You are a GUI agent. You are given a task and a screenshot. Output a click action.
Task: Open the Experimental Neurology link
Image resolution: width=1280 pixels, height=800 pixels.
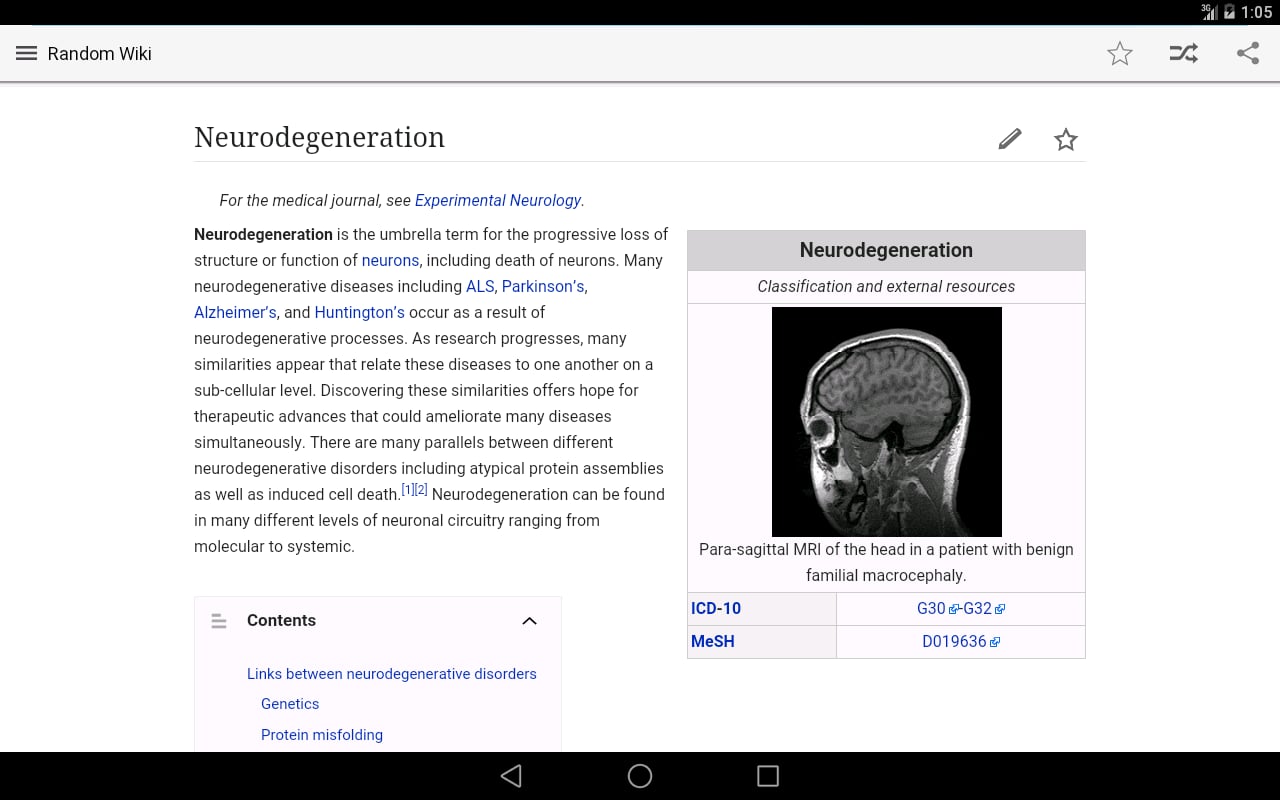(498, 200)
